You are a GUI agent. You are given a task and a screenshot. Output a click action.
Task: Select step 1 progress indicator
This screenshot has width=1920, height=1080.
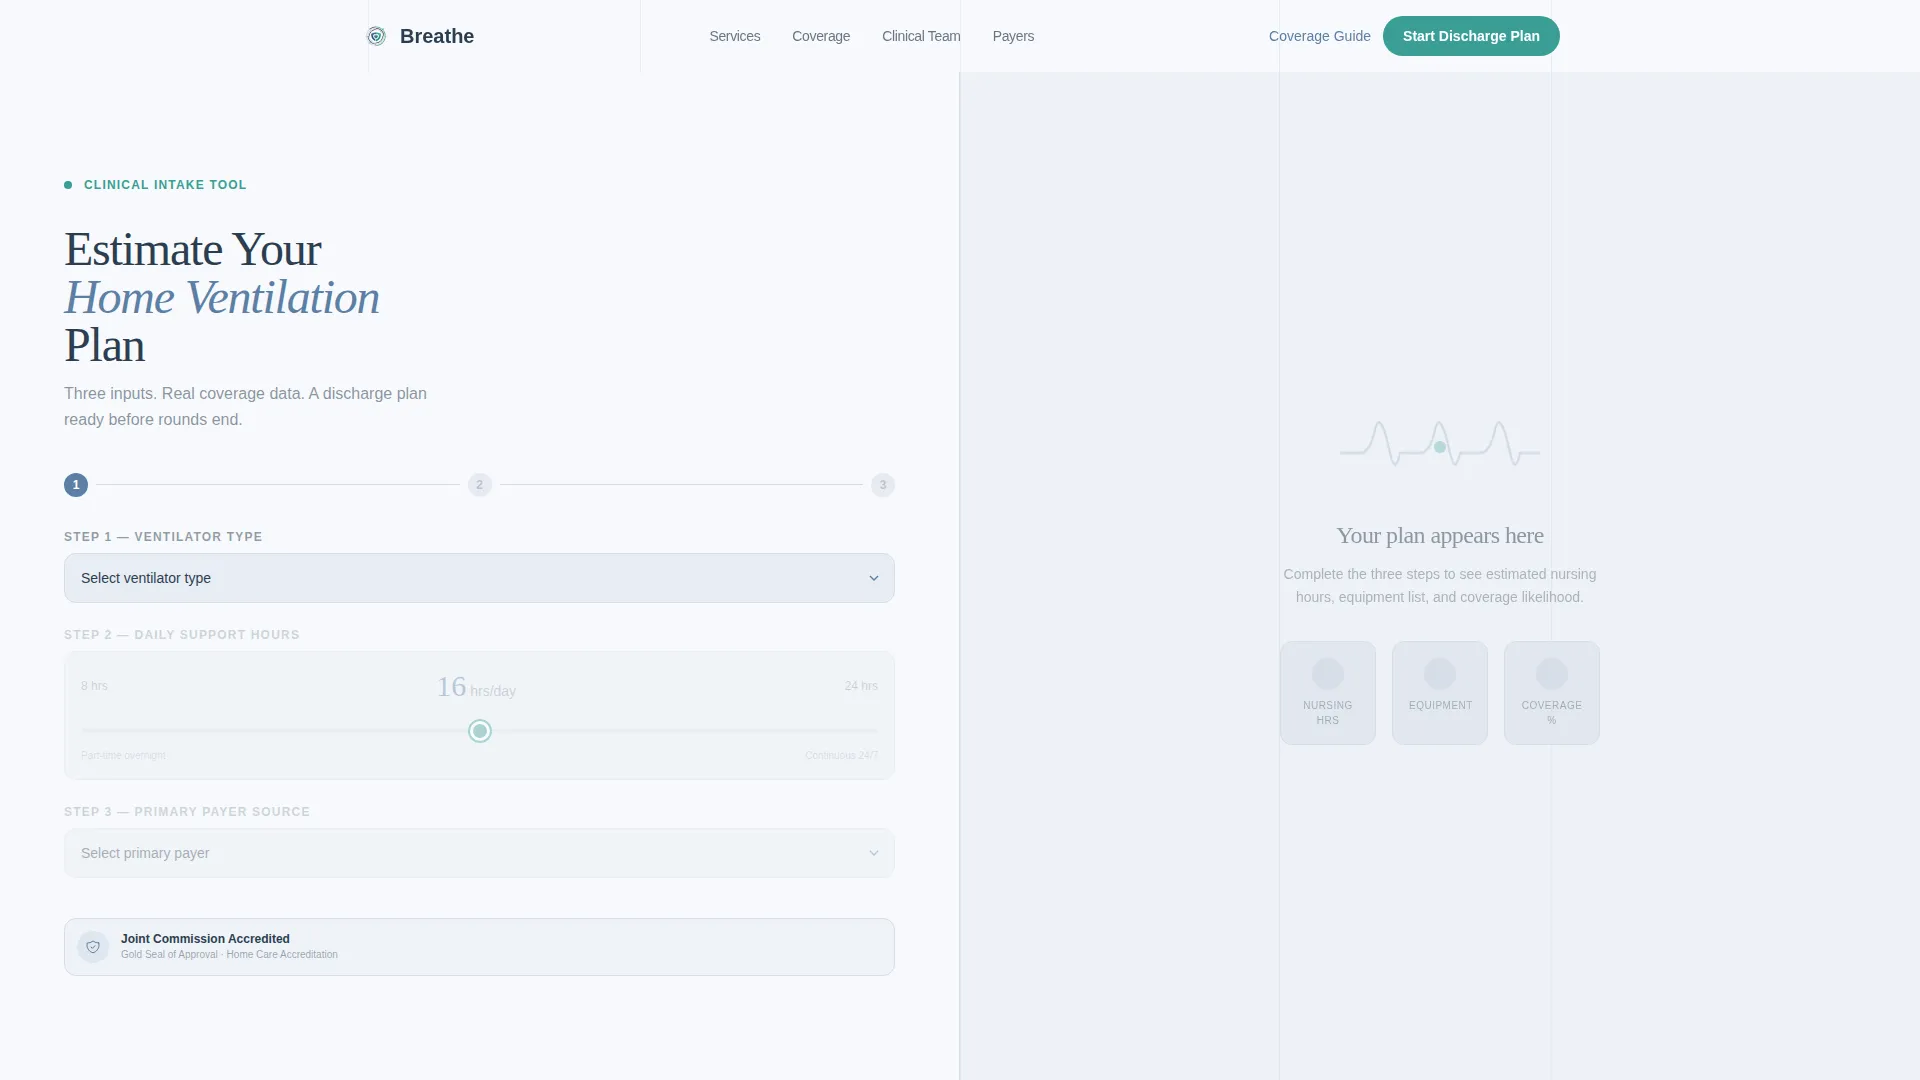(x=76, y=485)
